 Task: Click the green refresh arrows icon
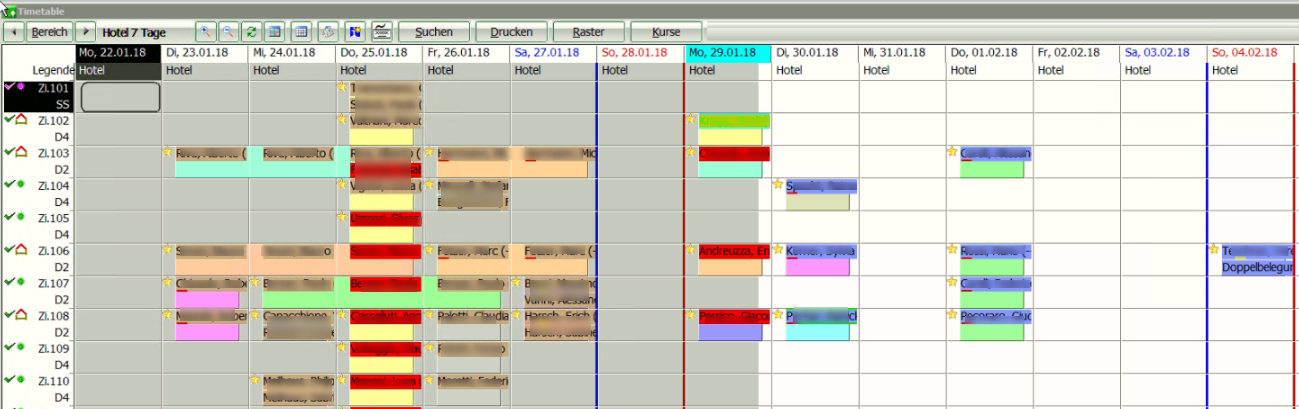pyautogui.click(x=251, y=32)
